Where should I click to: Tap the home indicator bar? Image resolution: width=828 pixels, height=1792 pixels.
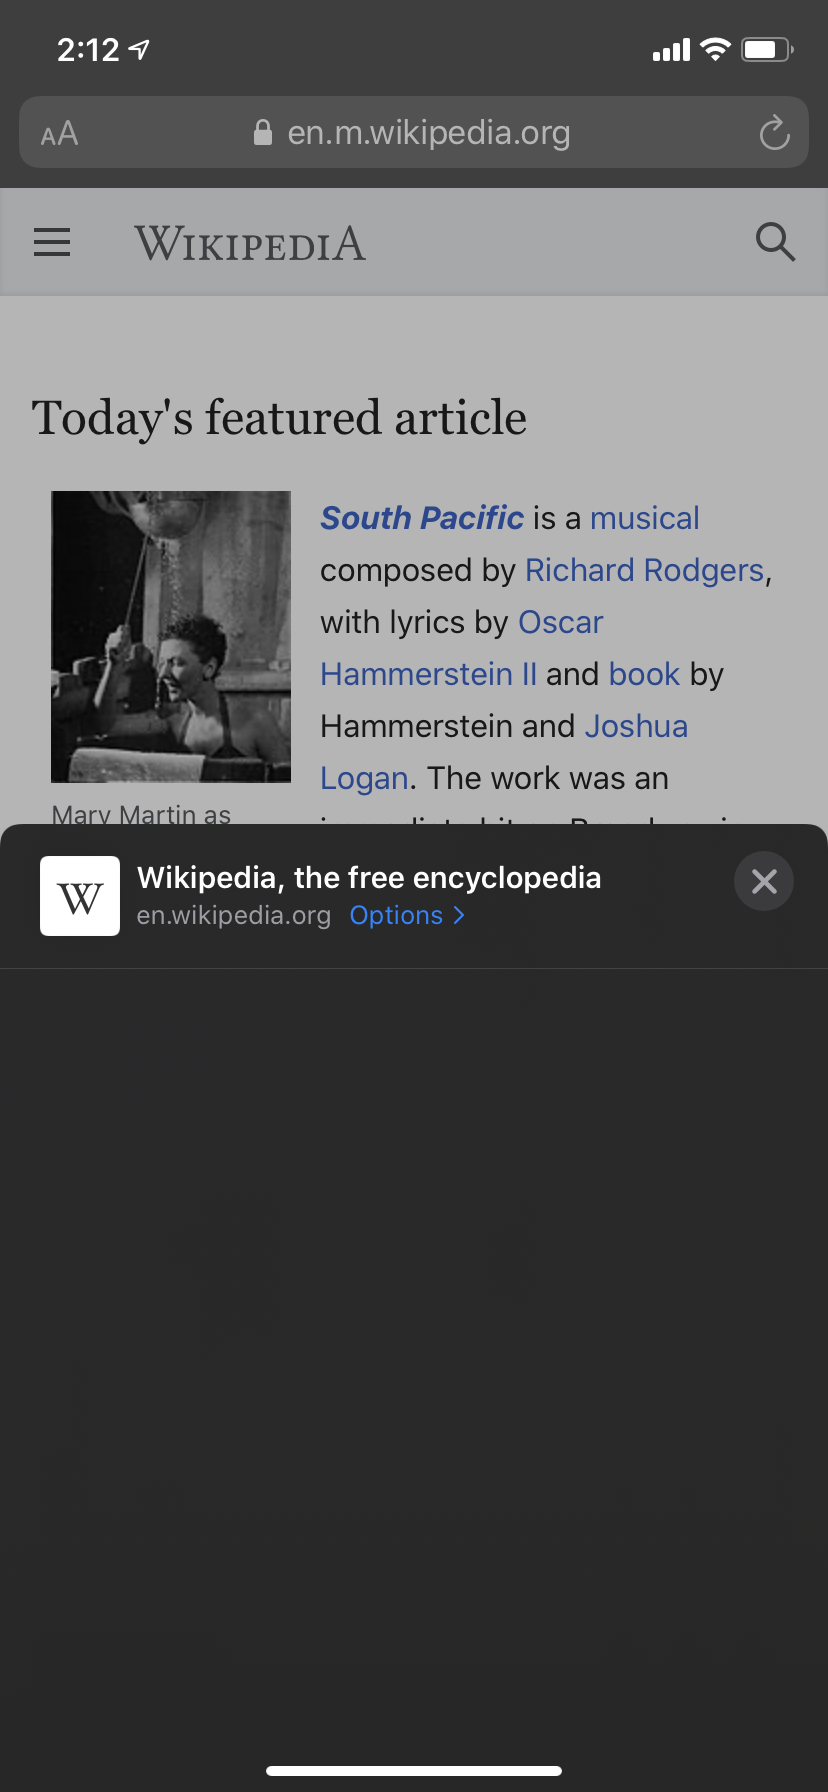(414, 1771)
